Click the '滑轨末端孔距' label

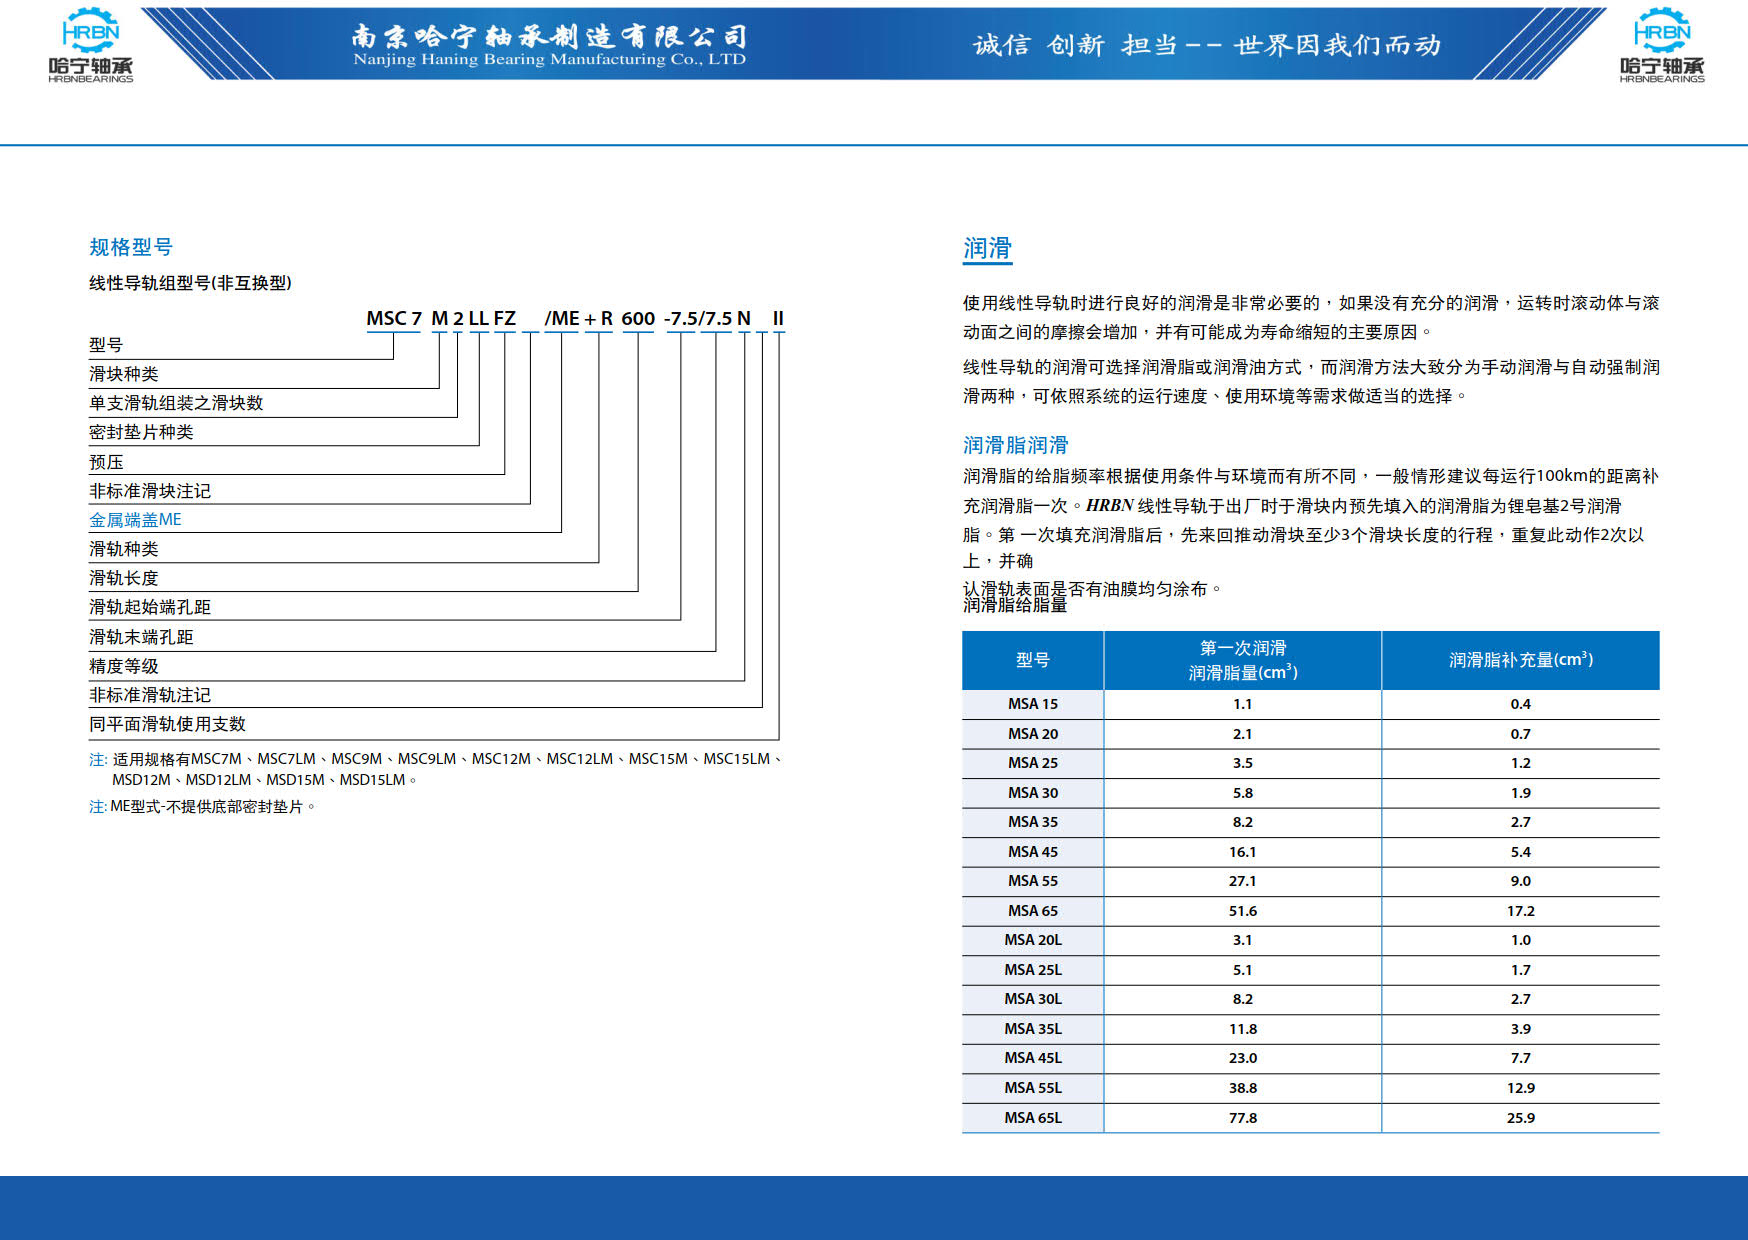pos(141,637)
